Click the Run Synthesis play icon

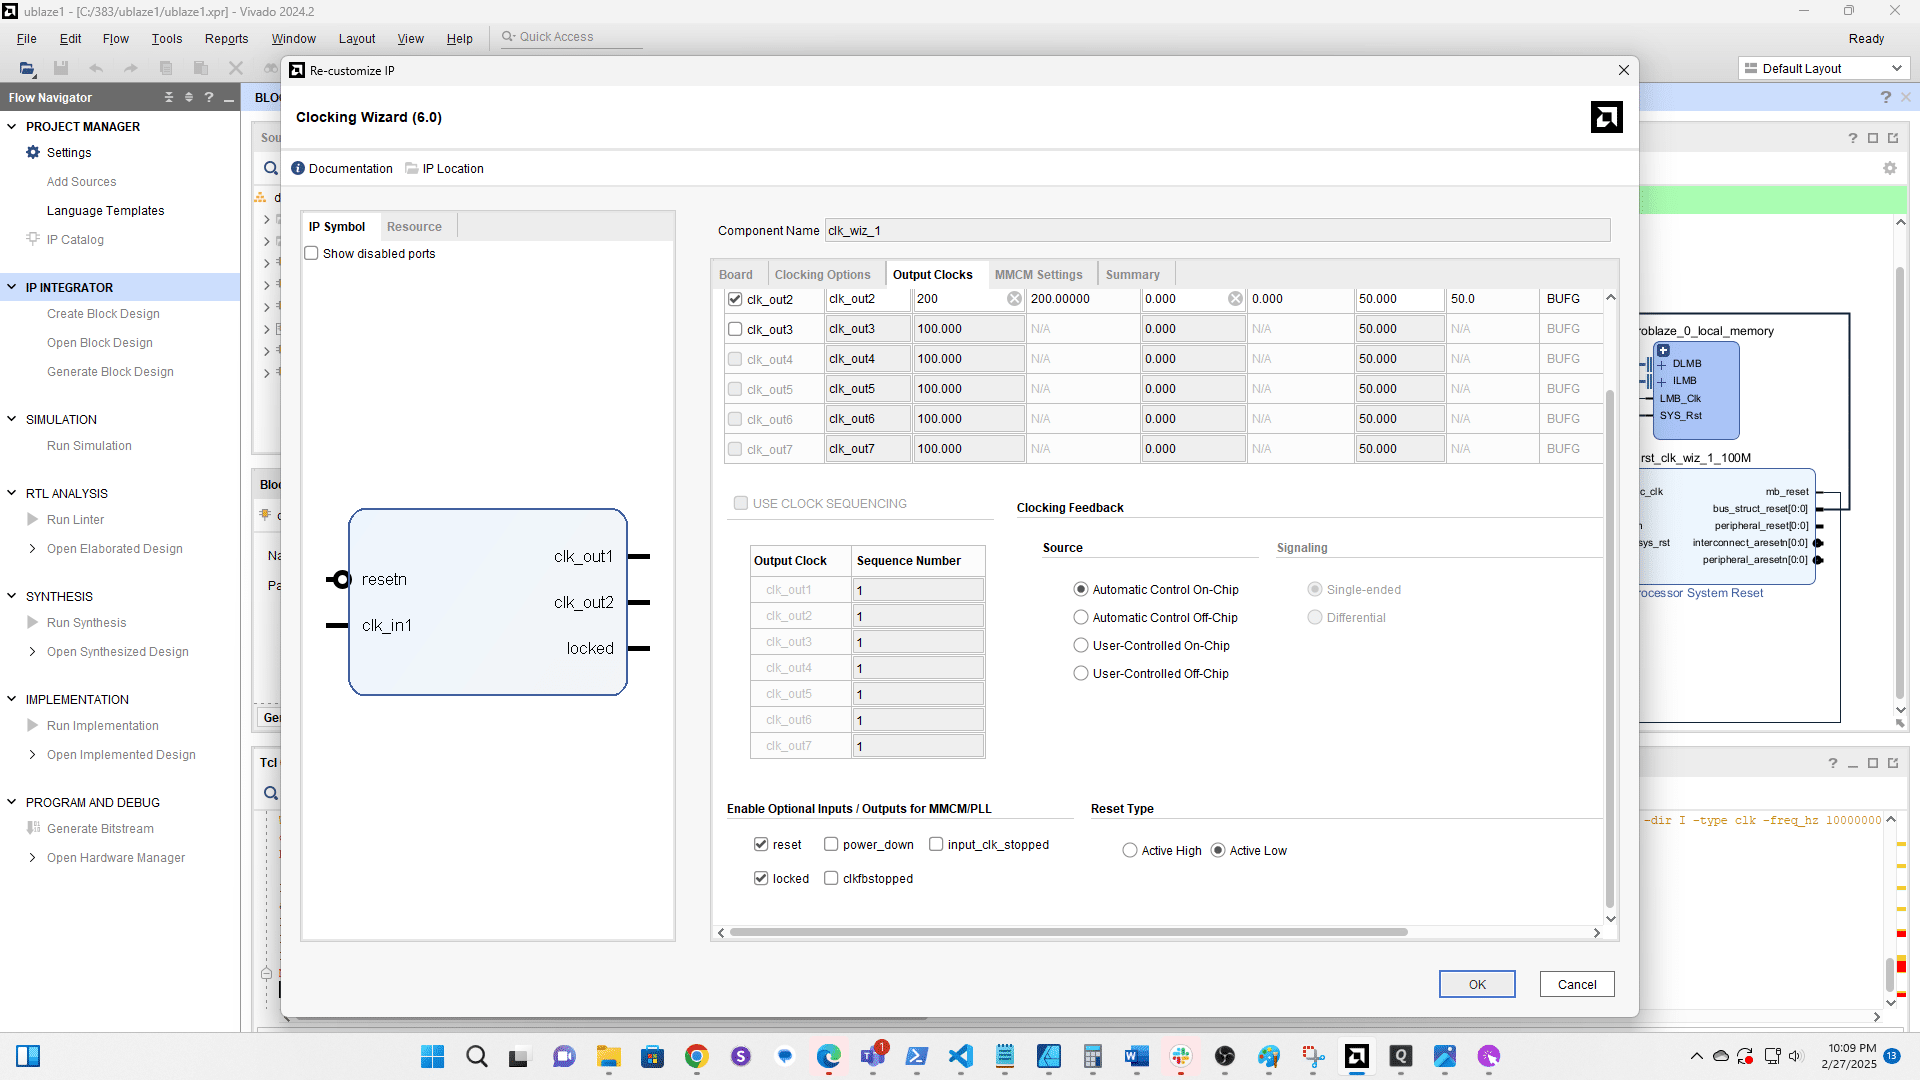[x=33, y=622]
